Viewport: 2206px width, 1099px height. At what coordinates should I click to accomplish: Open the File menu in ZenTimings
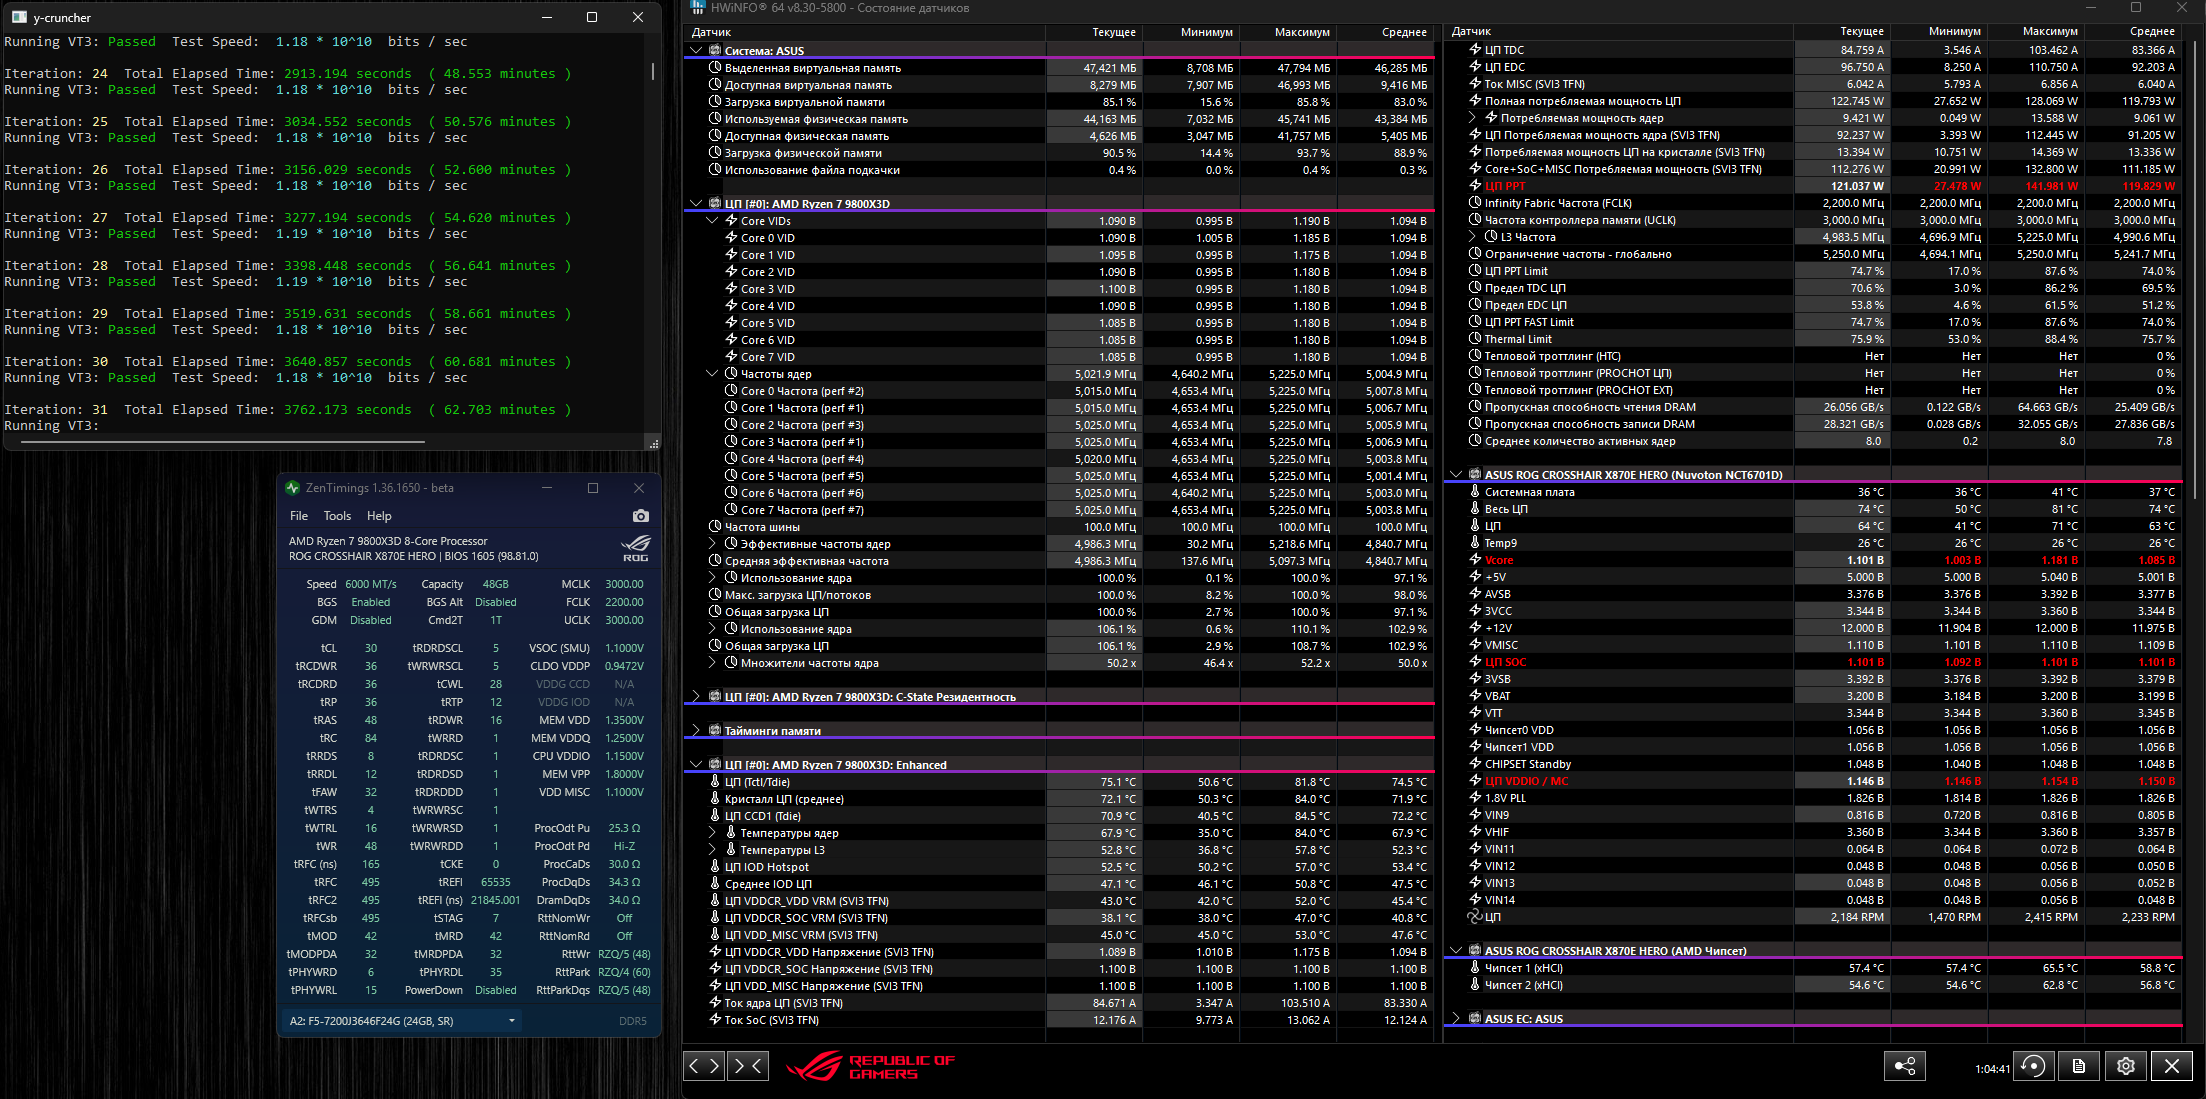[299, 516]
